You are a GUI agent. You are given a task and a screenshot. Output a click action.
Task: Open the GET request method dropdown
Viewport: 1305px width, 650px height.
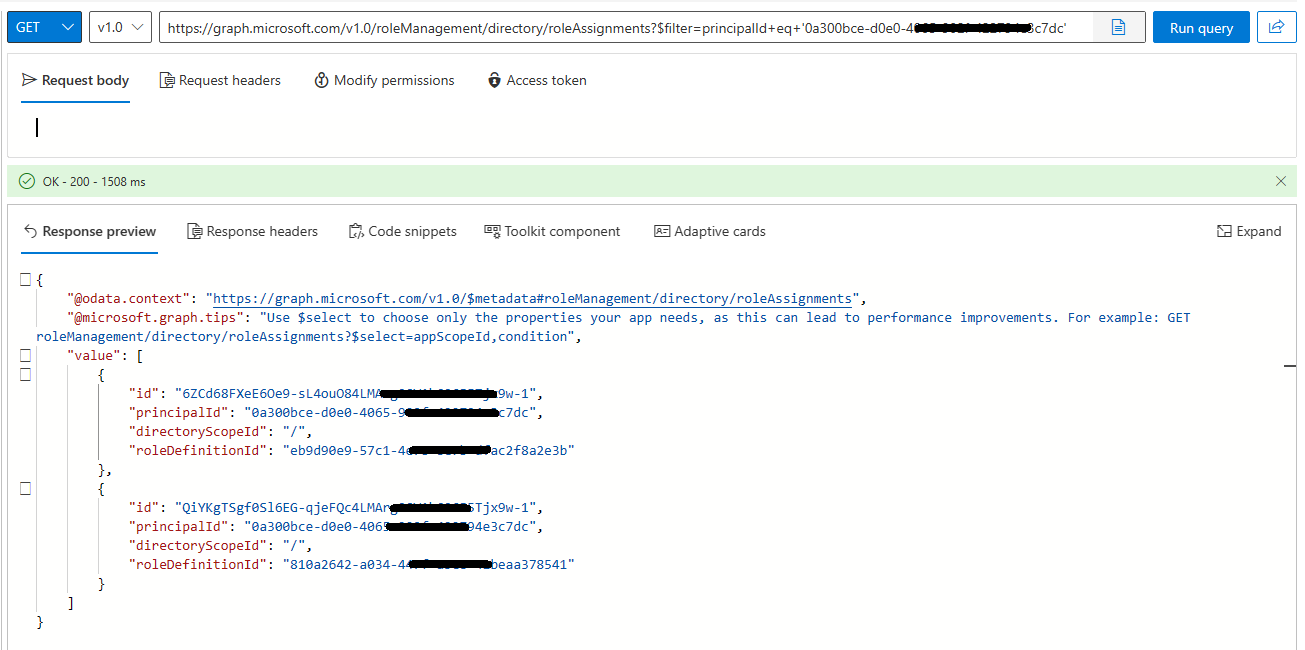pos(43,27)
